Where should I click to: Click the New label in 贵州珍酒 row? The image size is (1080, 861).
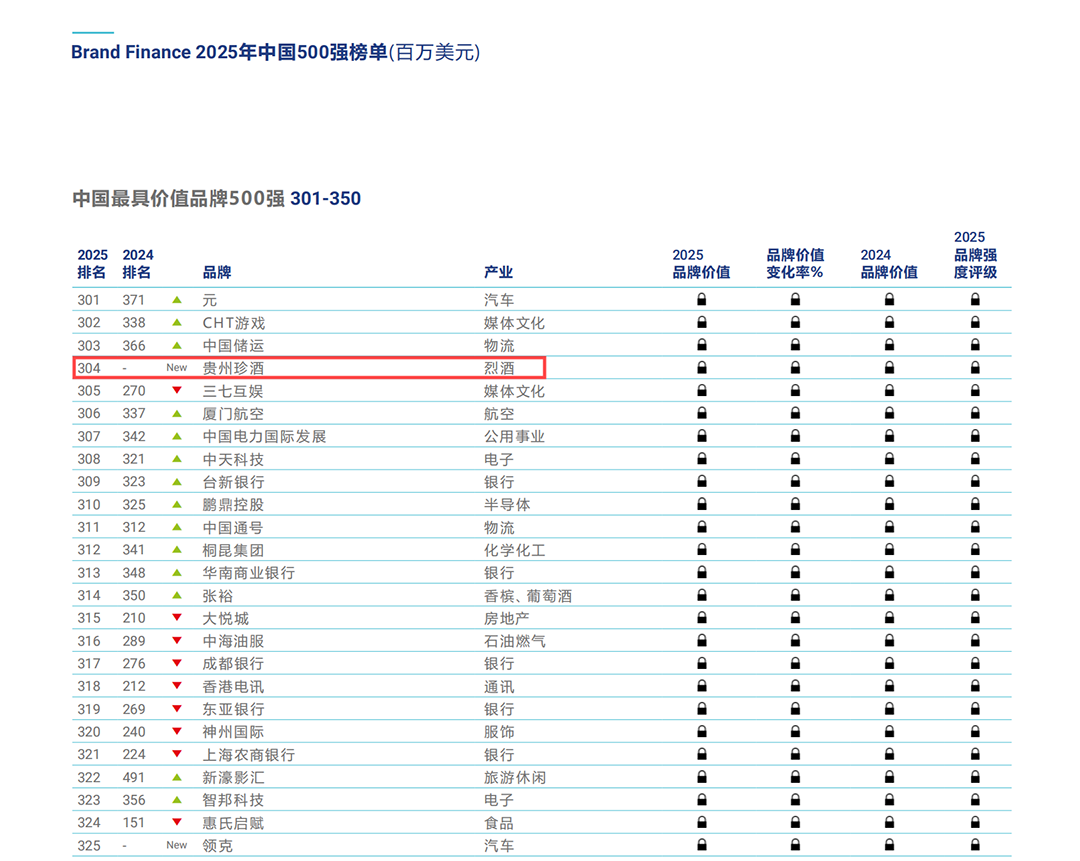[x=176, y=368]
